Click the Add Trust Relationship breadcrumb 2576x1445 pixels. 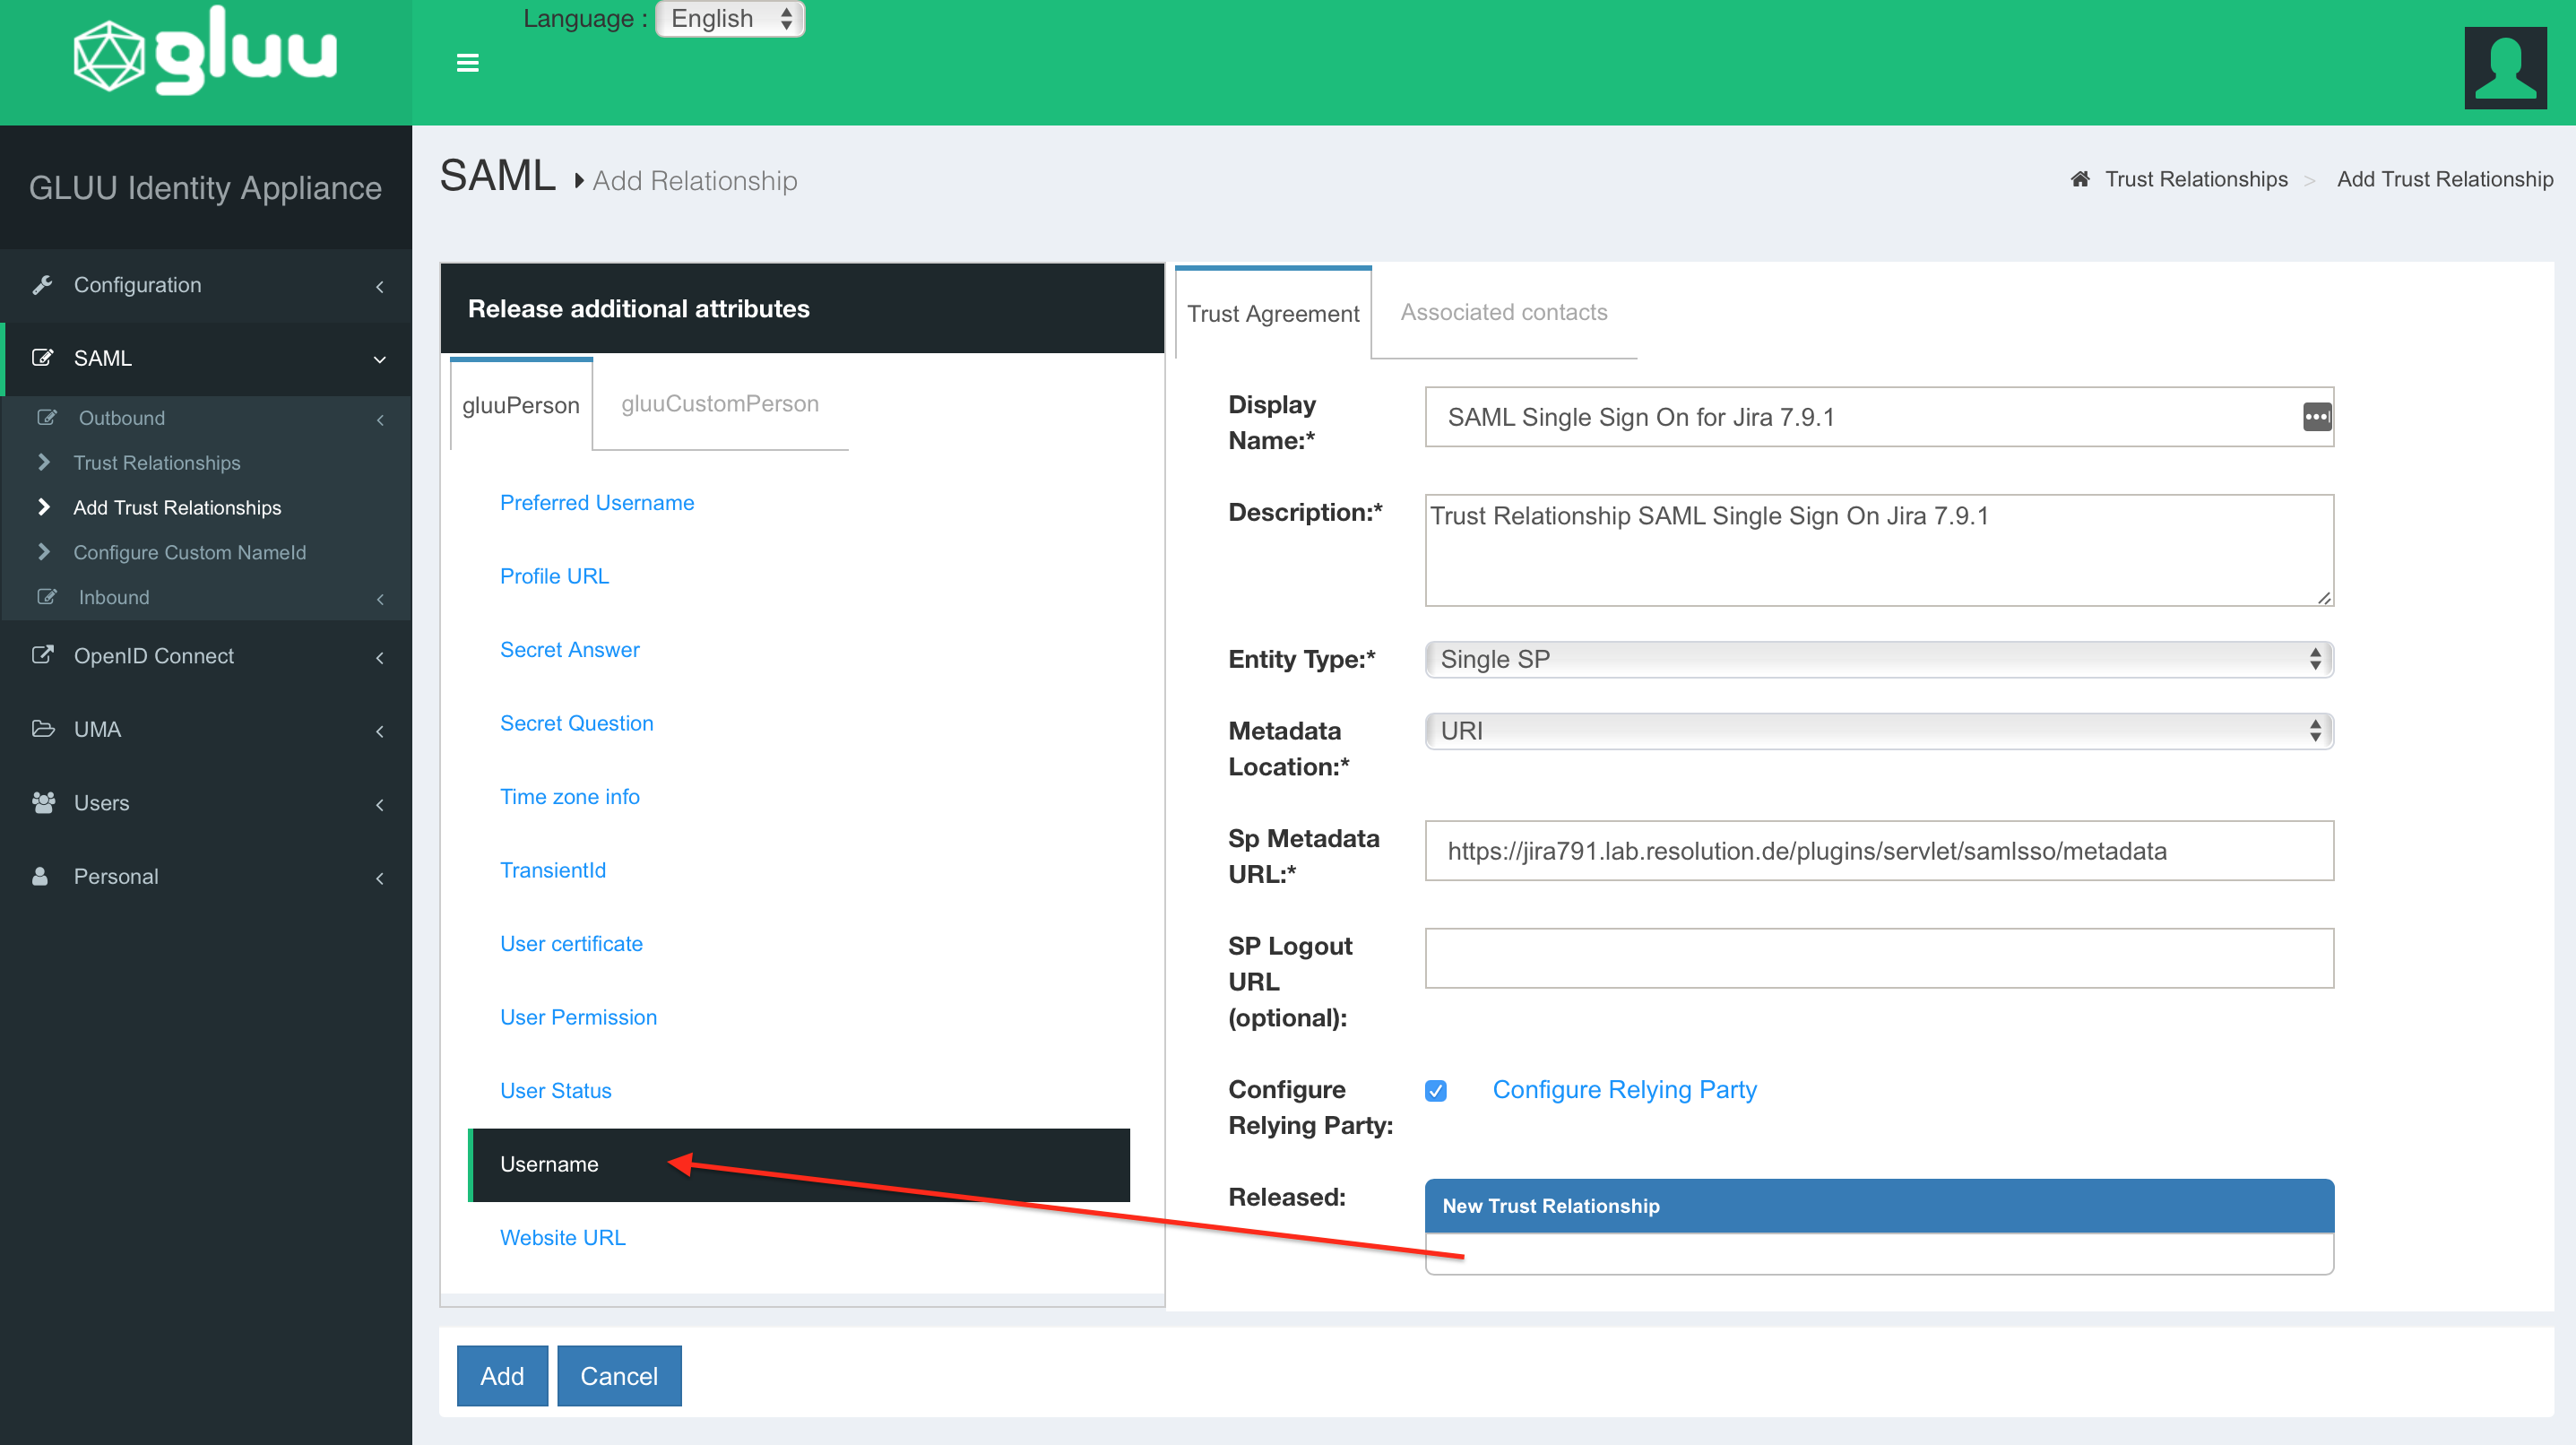coord(2444,179)
